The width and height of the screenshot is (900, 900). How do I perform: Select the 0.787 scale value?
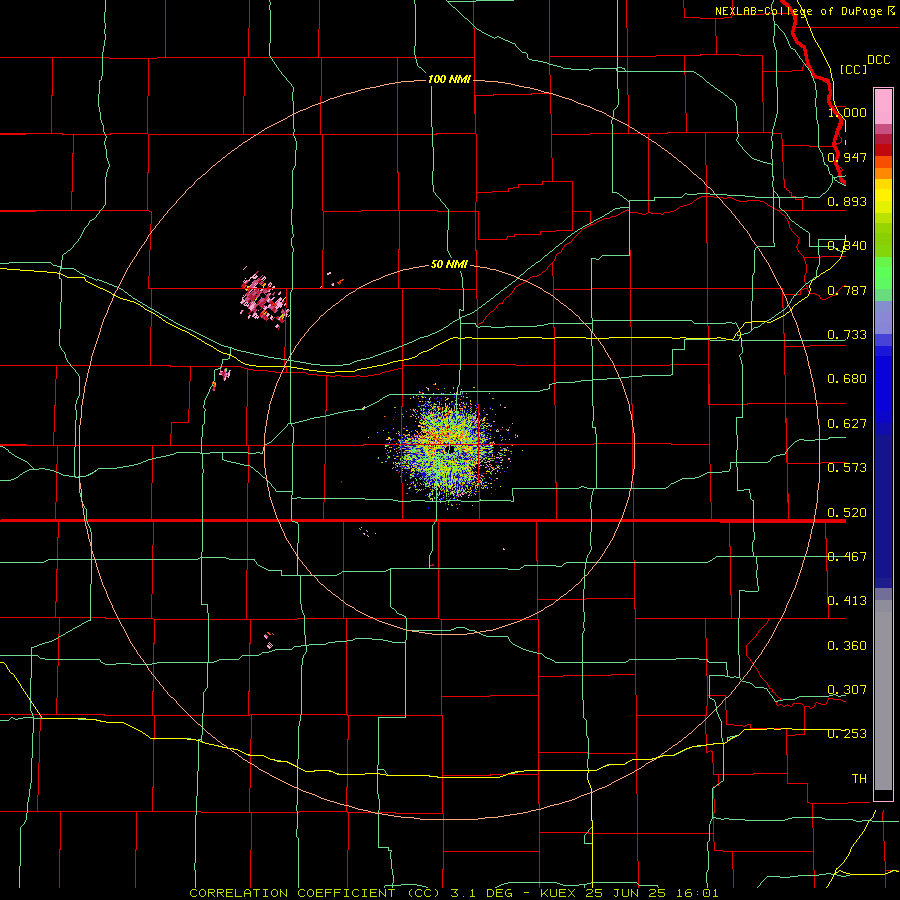[x=847, y=290]
